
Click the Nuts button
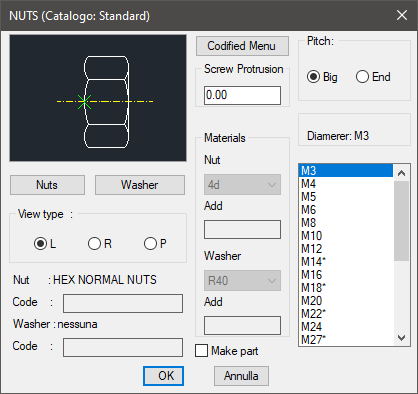[x=47, y=185]
